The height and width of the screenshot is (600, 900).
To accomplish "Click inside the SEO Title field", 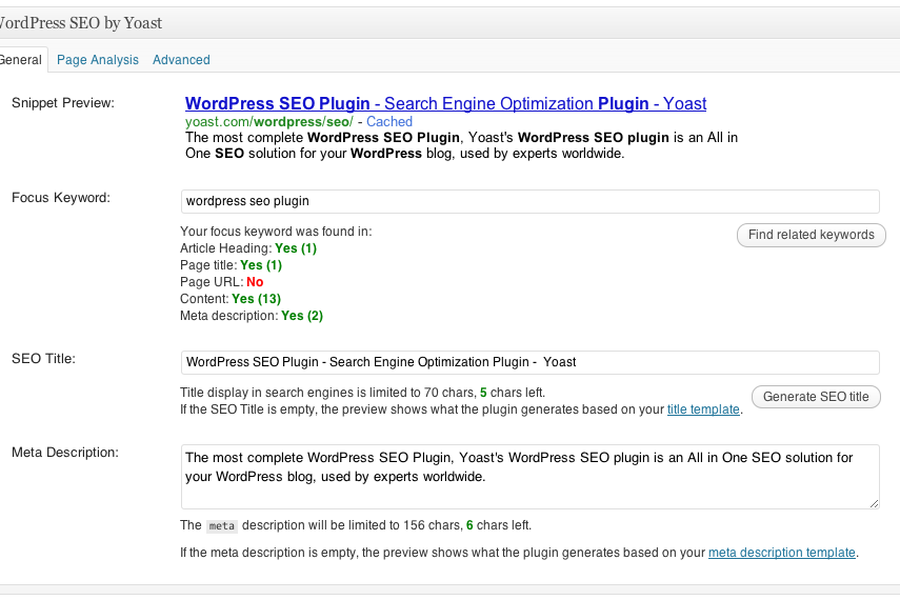I will click(x=530, y=362).
